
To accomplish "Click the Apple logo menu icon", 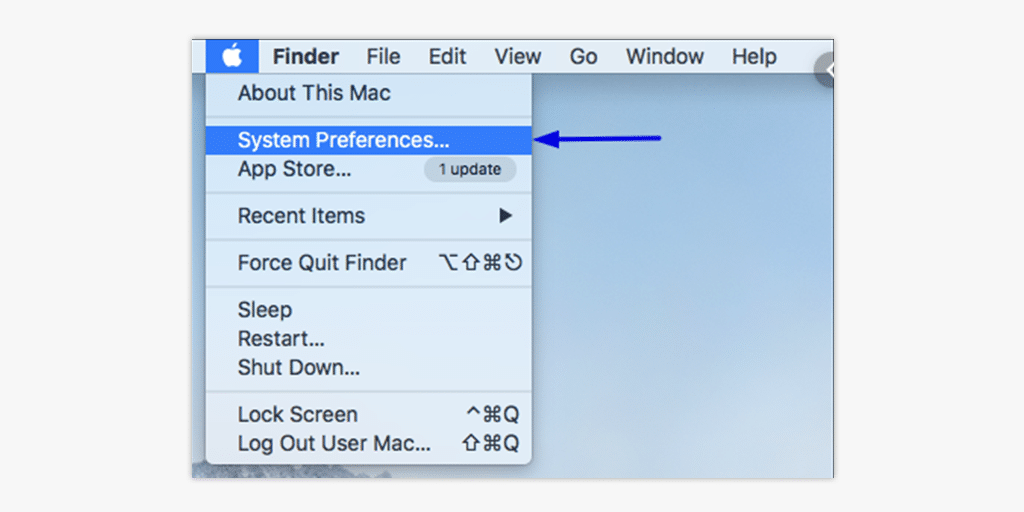I will click(x=232, y=57).
